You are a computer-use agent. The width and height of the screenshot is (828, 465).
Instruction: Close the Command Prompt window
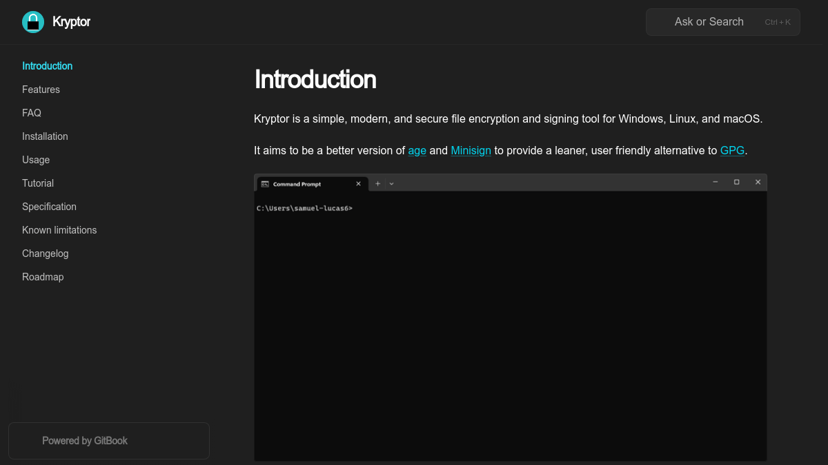pos(758,182)
